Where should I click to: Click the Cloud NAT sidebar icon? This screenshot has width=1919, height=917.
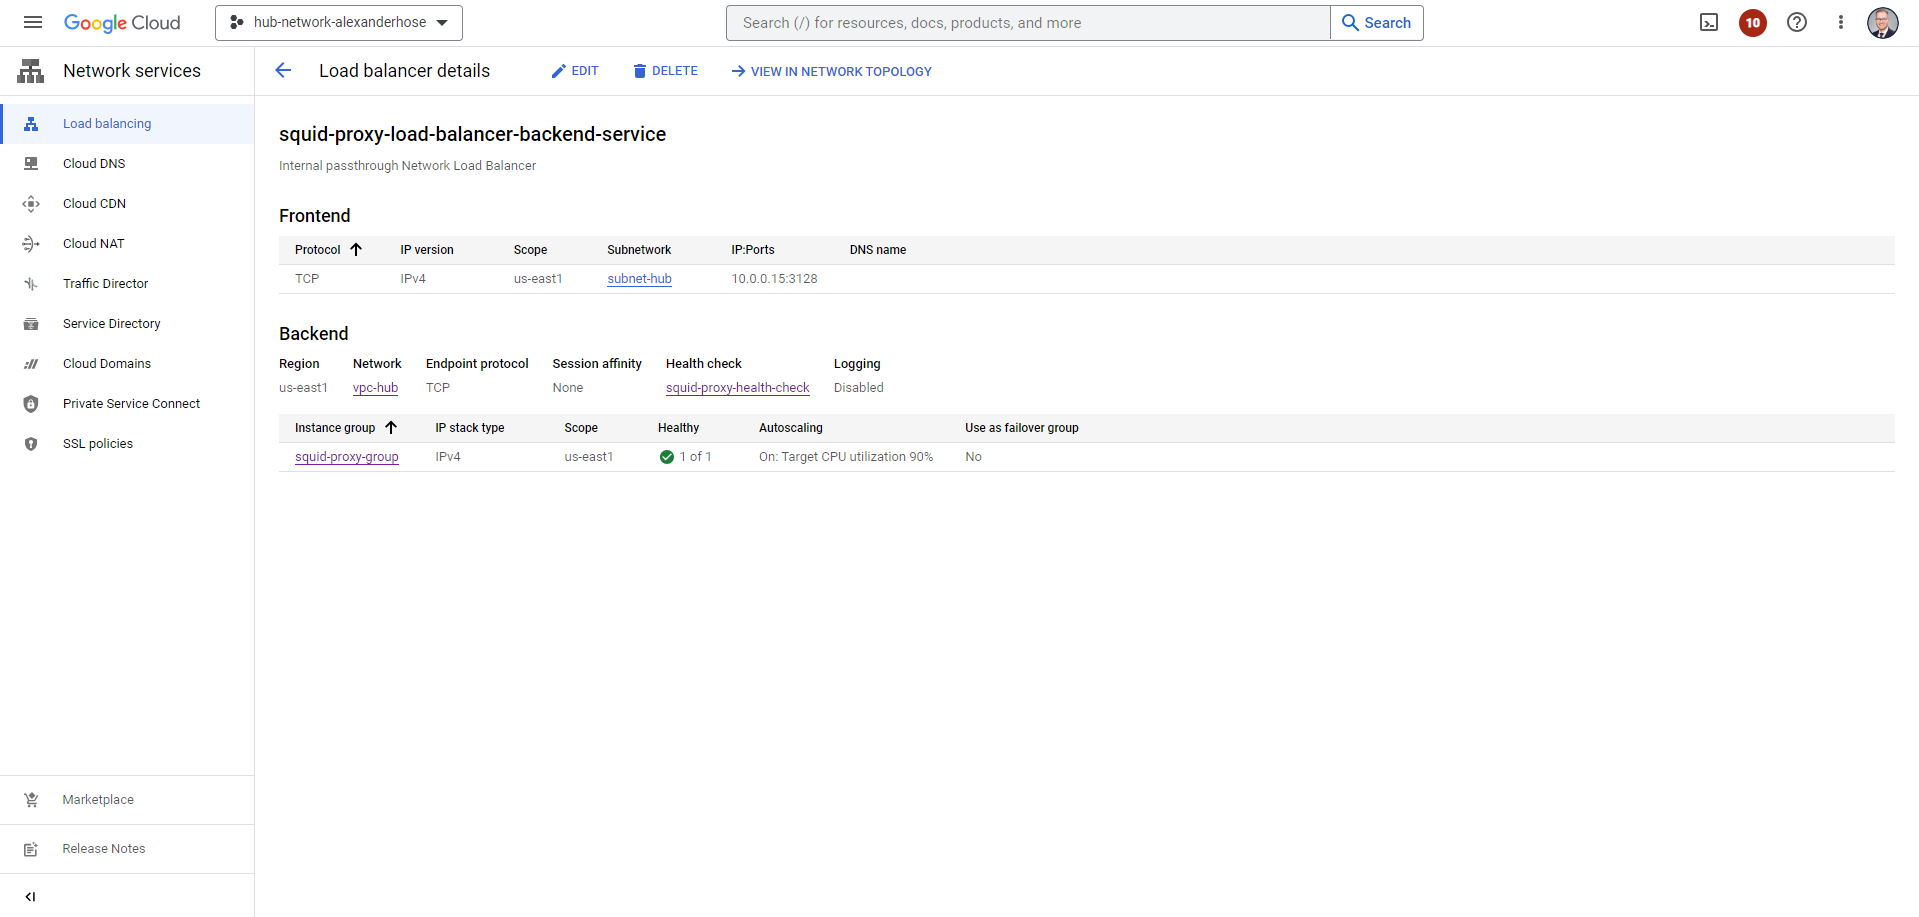tap(31, 244)
